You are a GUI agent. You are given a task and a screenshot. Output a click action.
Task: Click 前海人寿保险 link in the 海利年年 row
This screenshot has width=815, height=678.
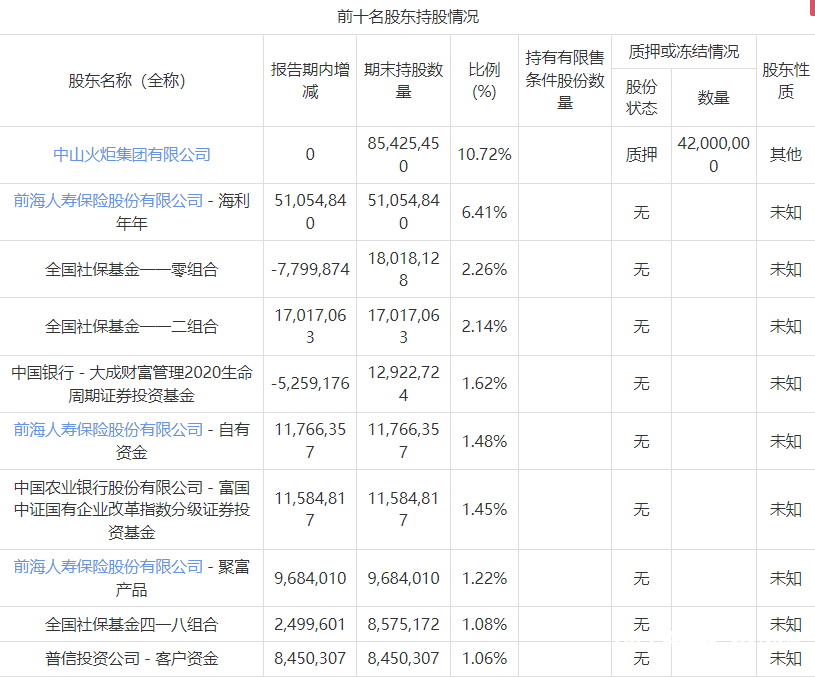(x=108, y=201)
